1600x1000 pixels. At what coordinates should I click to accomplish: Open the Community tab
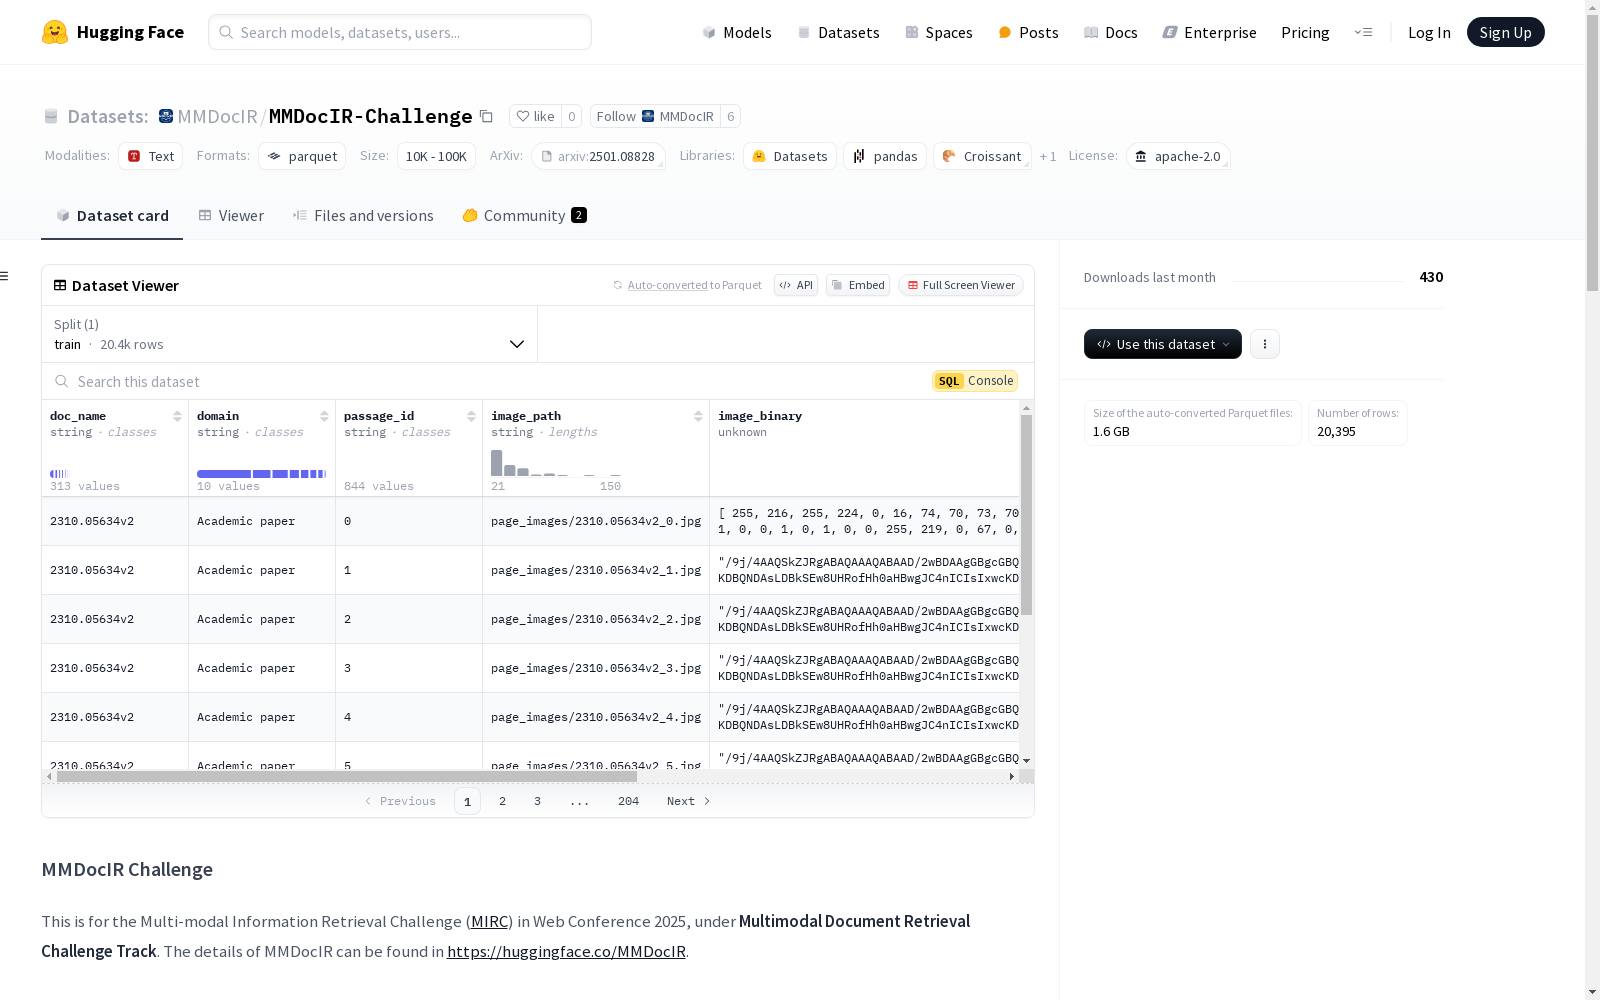(525, 215)
